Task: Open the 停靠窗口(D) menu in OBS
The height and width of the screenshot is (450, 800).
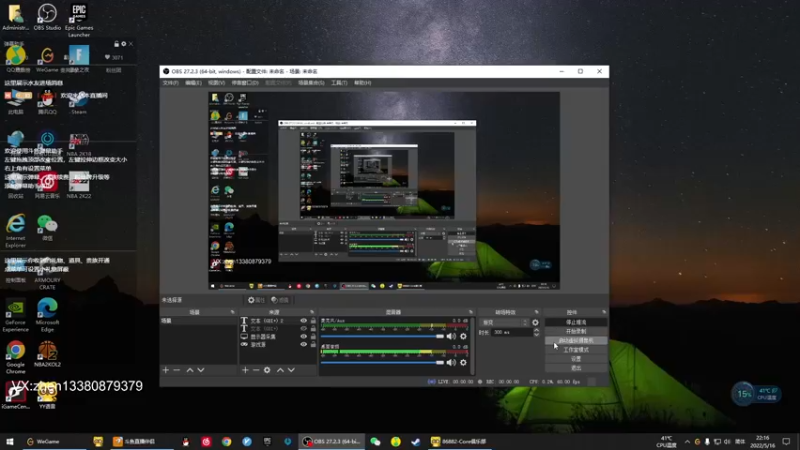Action: click(x=245, y=83)
